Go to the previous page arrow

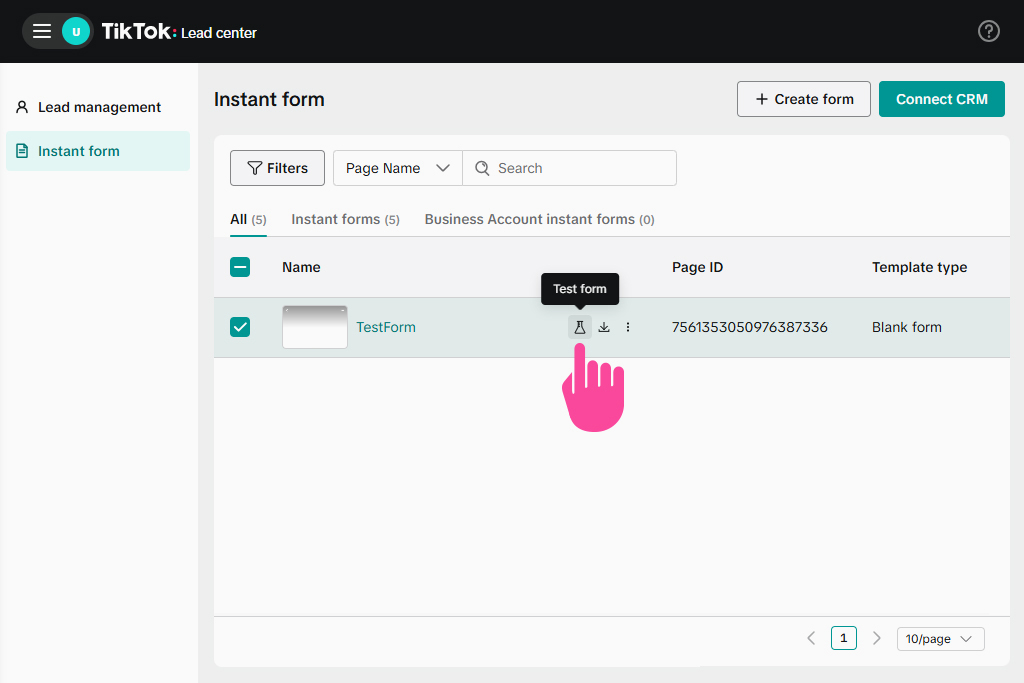pyautogui.click(x=811, y=638)
